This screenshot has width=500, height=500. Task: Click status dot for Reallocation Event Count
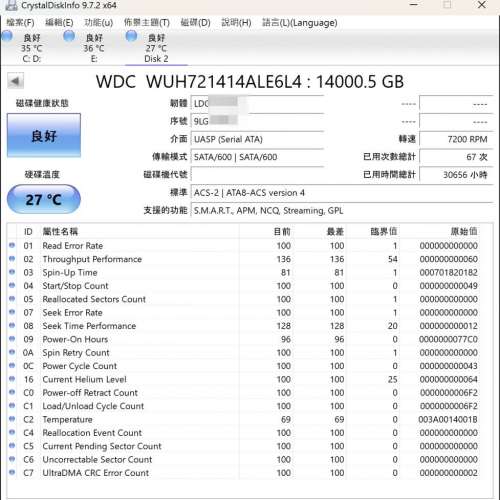[x=12, y=432]
